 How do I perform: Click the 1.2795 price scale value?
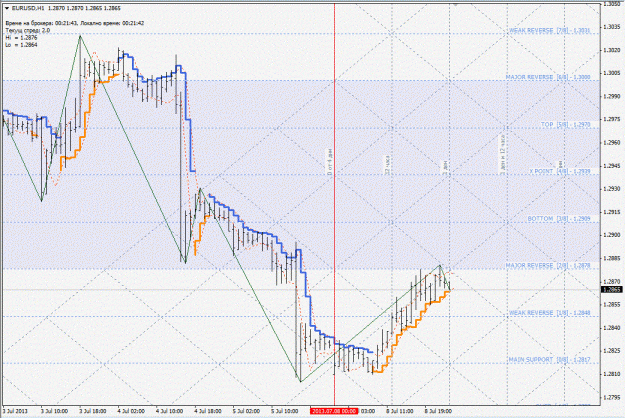pos(611,397)
